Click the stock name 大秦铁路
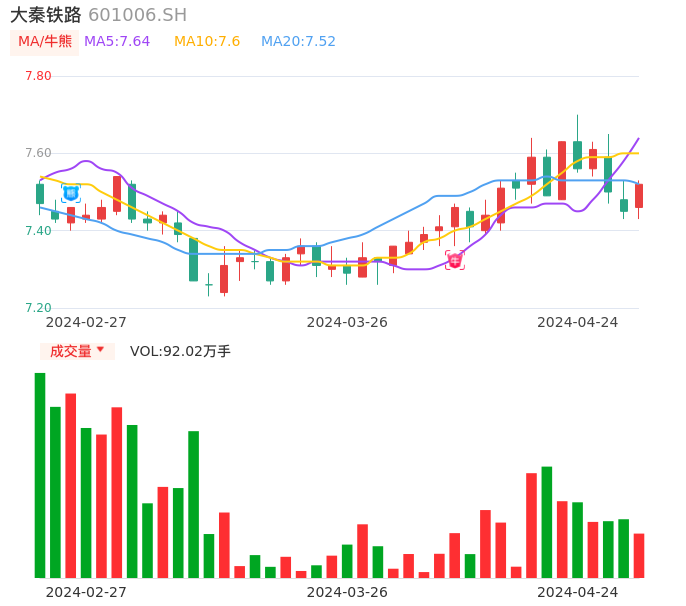686x606 pixels. click(46, 15)
